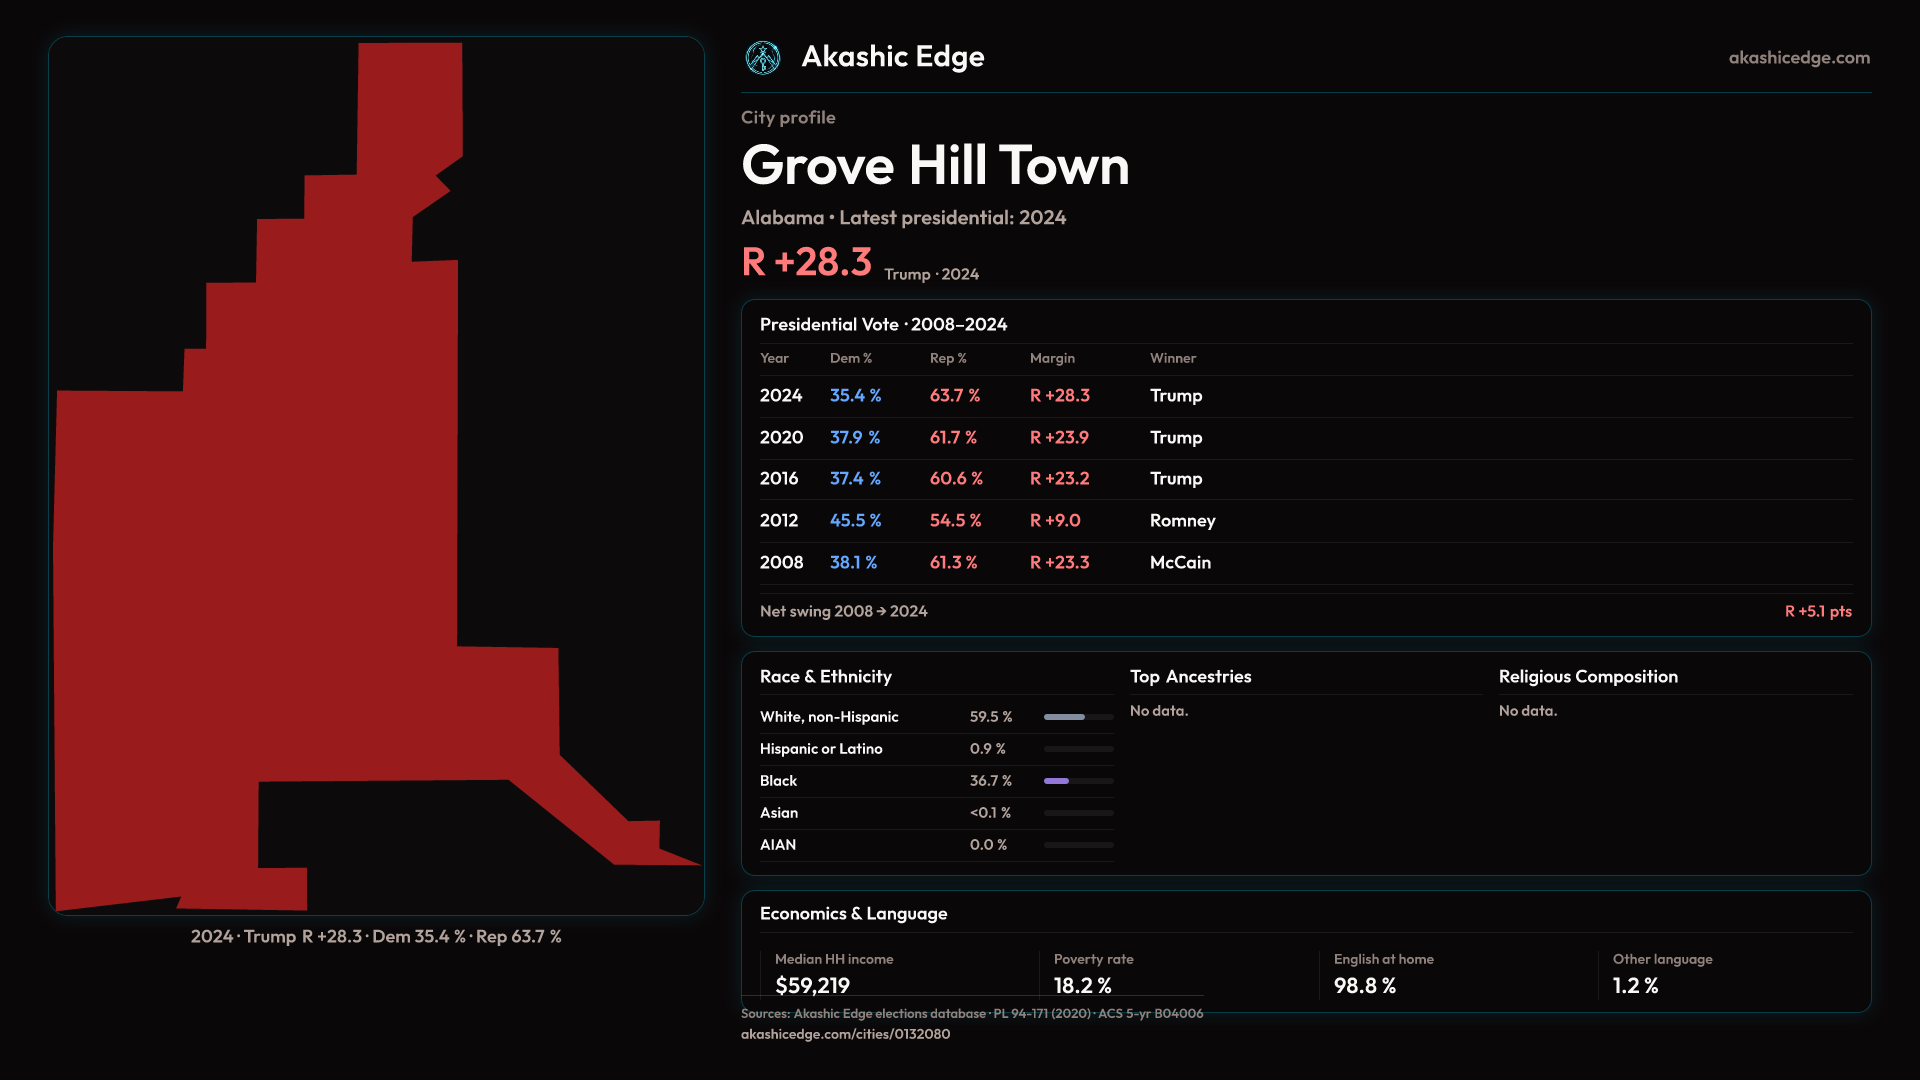Click the R +28.3 headline margin

tap(806, 262)
